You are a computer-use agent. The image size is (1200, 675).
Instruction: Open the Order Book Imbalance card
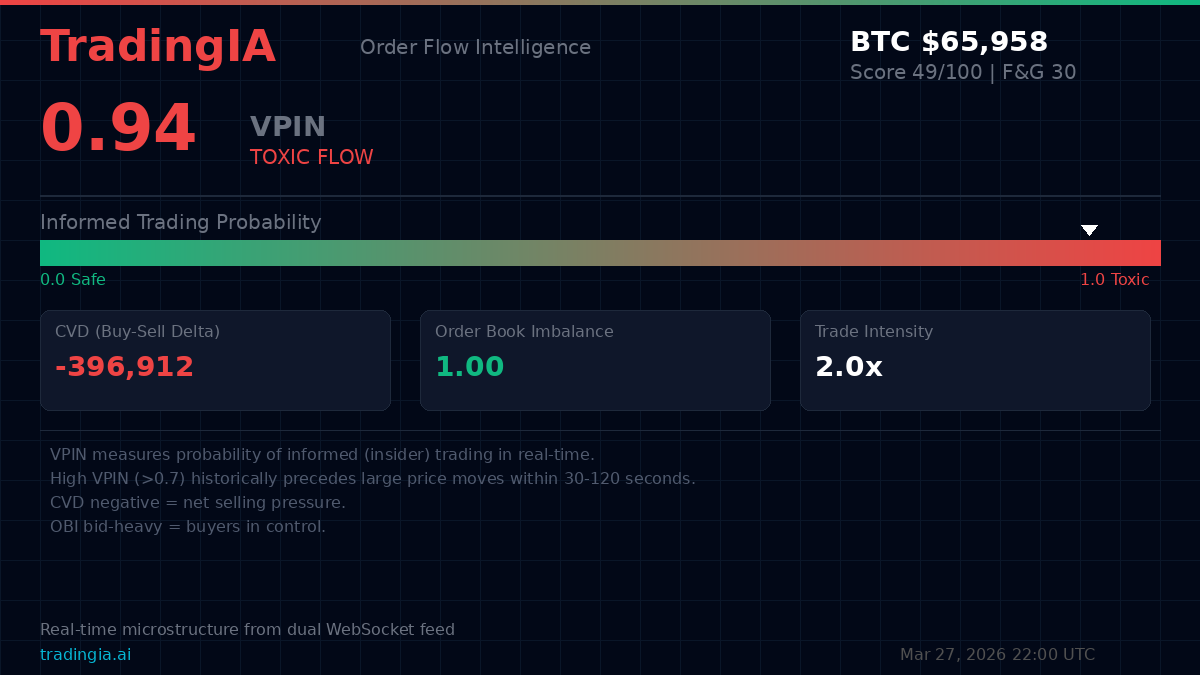[595, 360]
